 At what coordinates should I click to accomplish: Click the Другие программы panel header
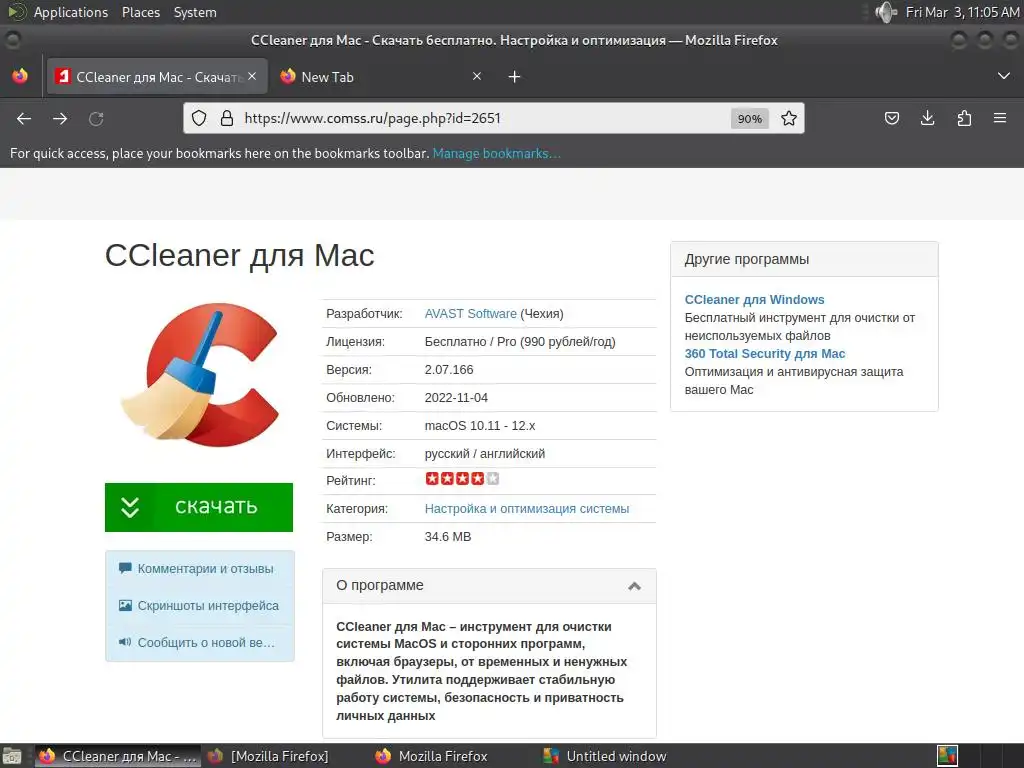[804, 259]
